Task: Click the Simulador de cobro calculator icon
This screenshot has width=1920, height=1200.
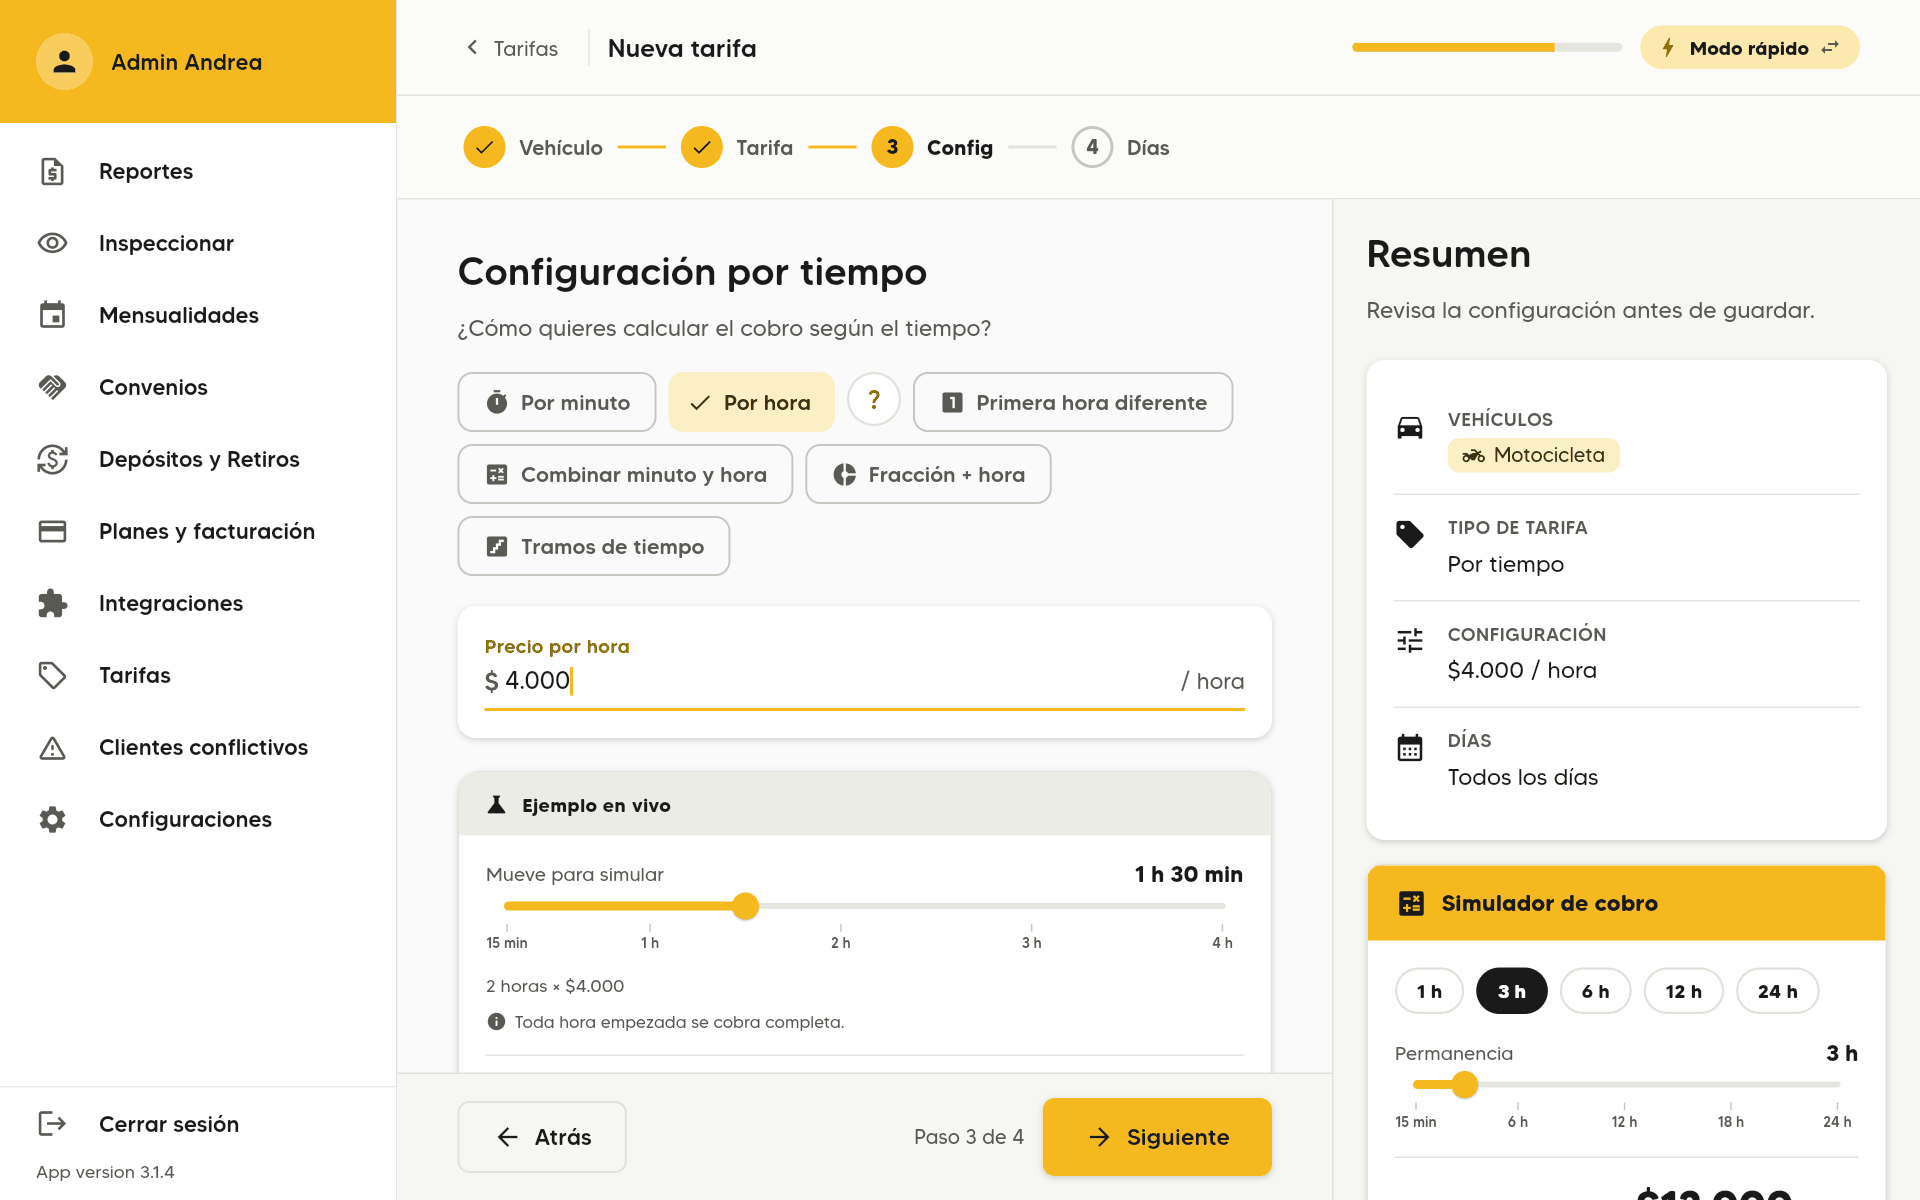Action: (1411, 903)
